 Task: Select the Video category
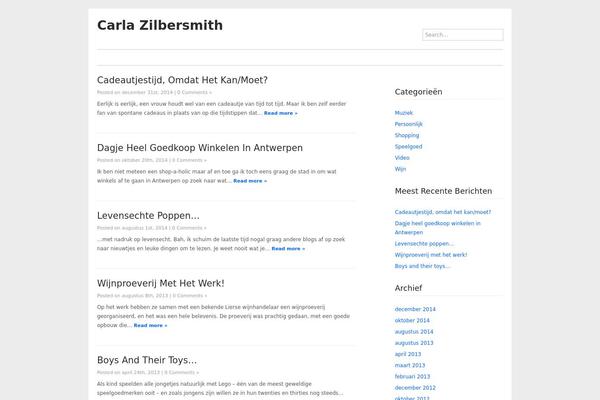pyautogui.click(x=402, y=158)
